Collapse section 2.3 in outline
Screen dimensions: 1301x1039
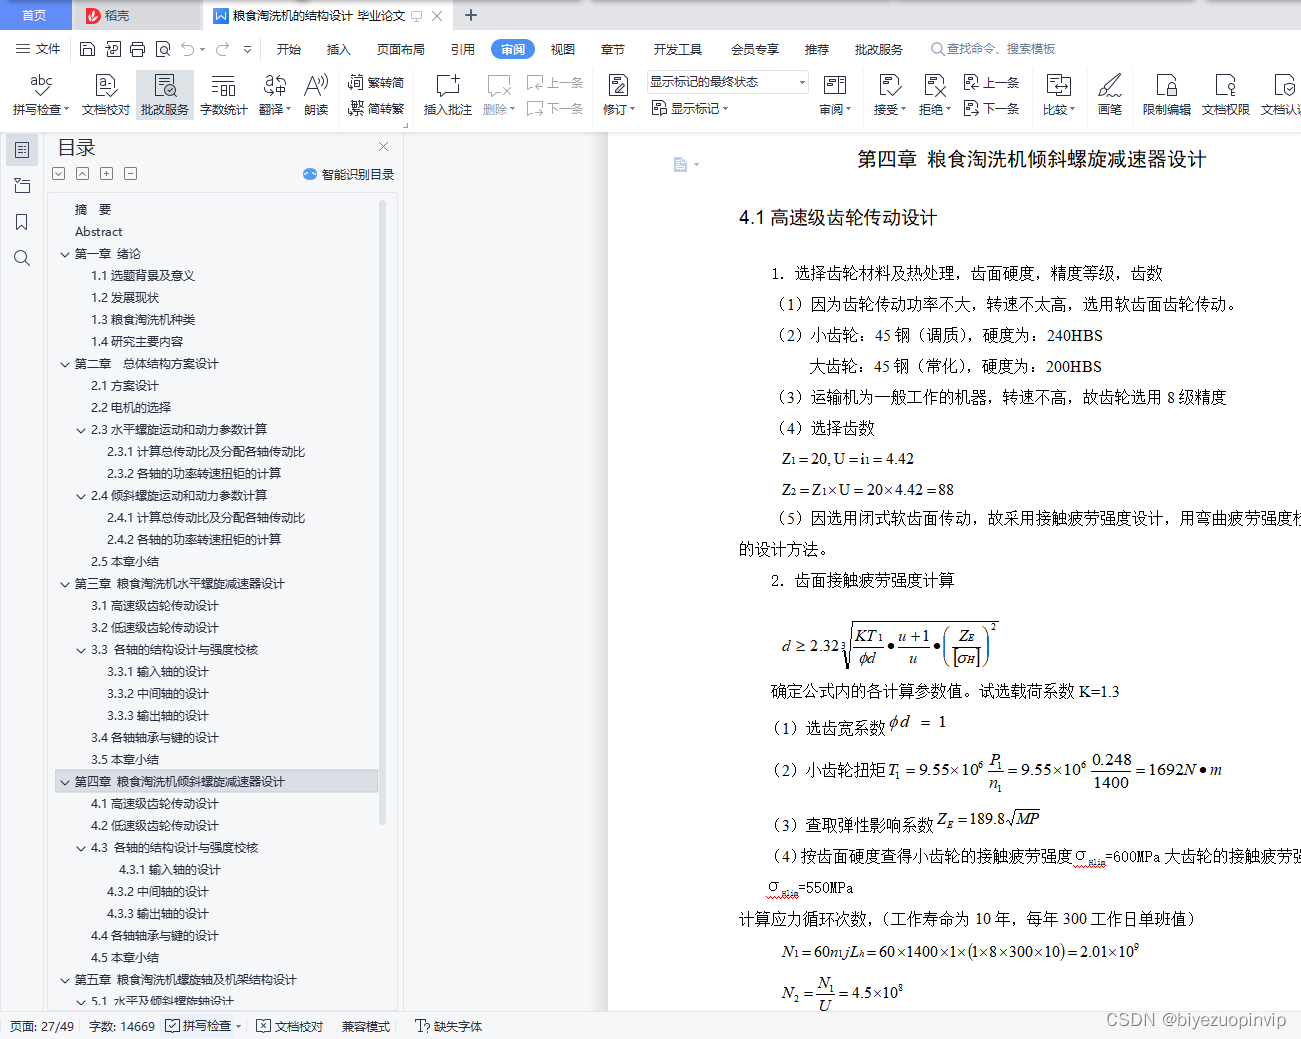[x=81, y=430]
